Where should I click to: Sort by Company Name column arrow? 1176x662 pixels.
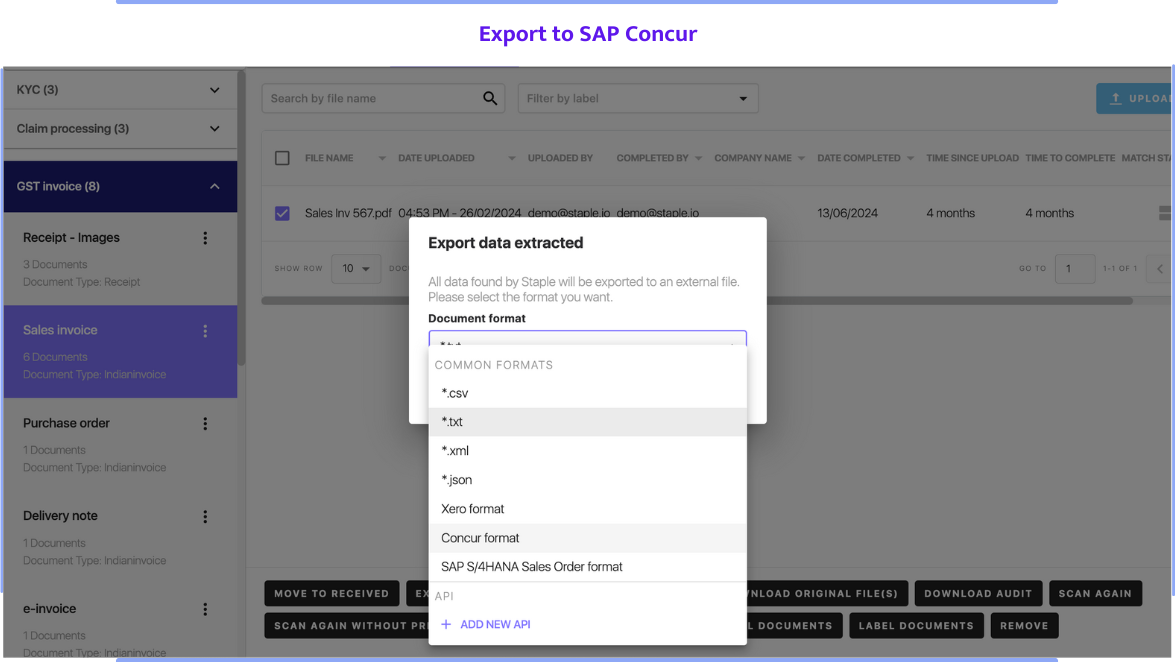point(801,158)
